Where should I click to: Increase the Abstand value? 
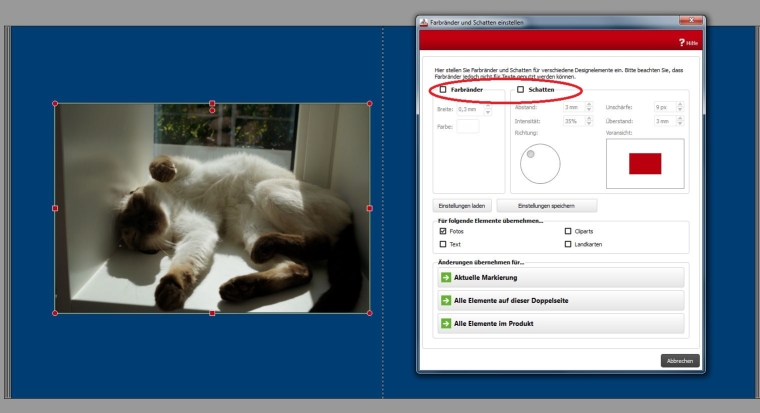coord(589,104)
